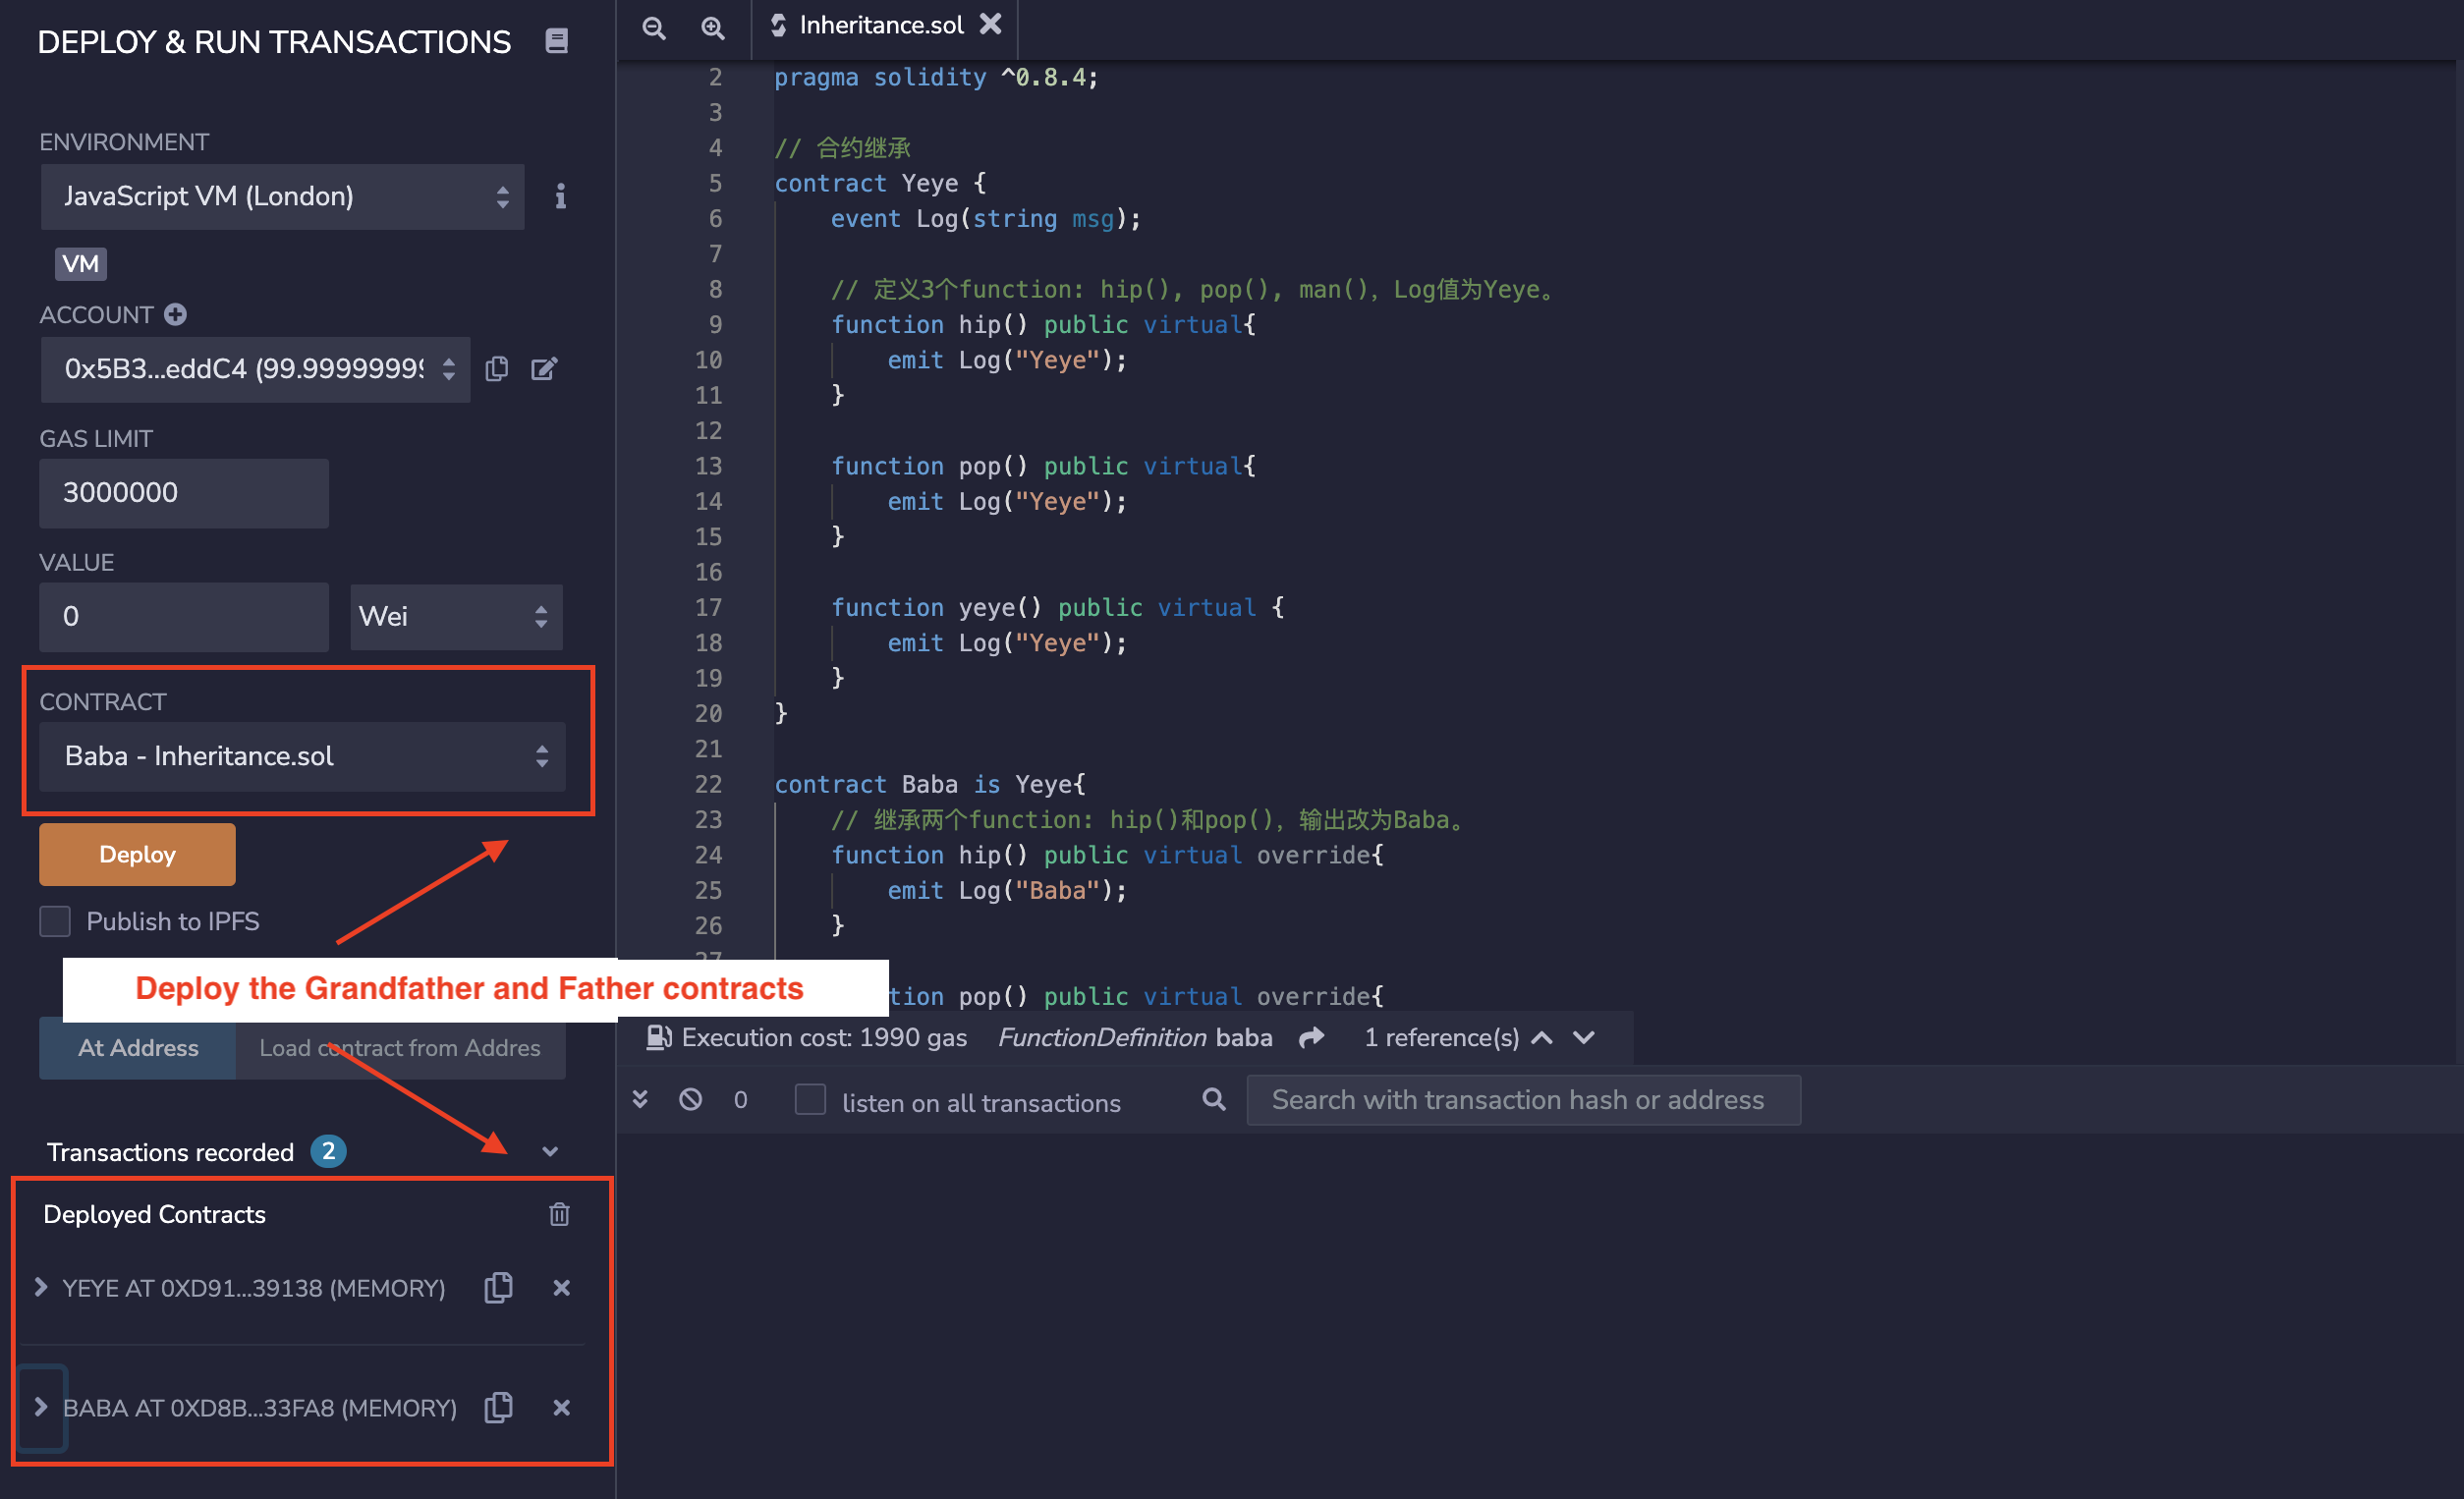This screenshot has height=1499, width=2464.
Task: Click the 'pragma solidity ^0.8.4;' line
Action: pyautogui.click(x=936, y=77)
